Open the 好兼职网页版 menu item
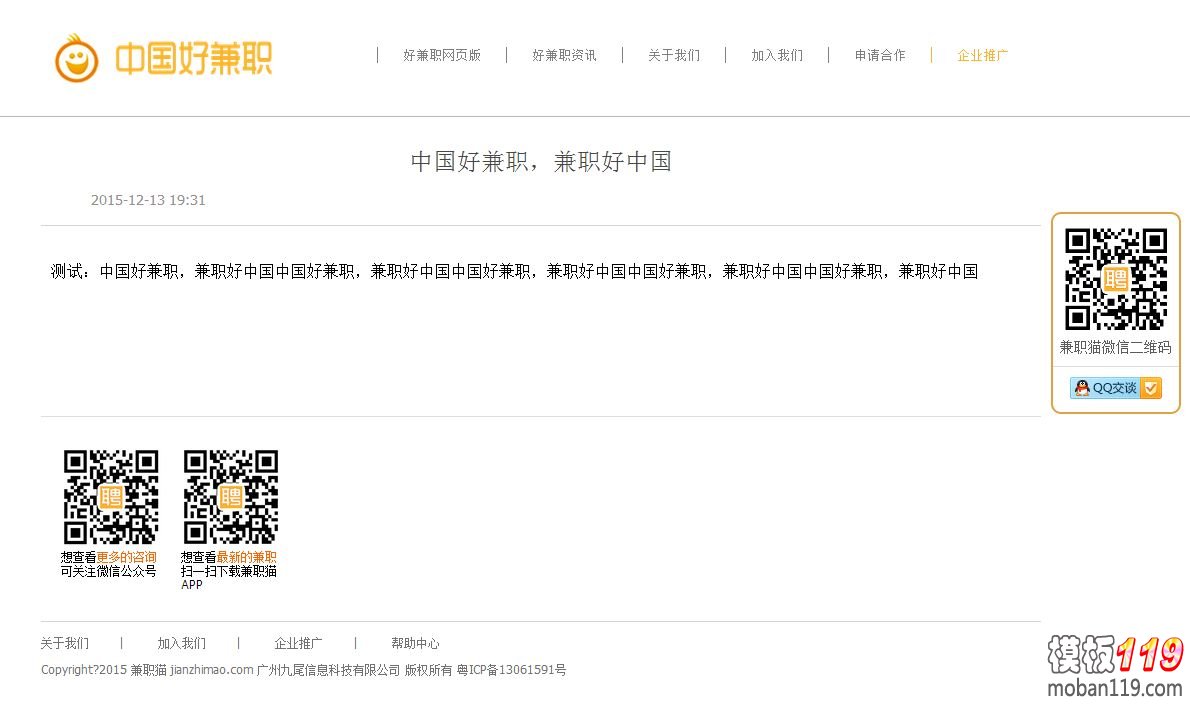The height and width of the screenshot is (716, 1190). 442,55
